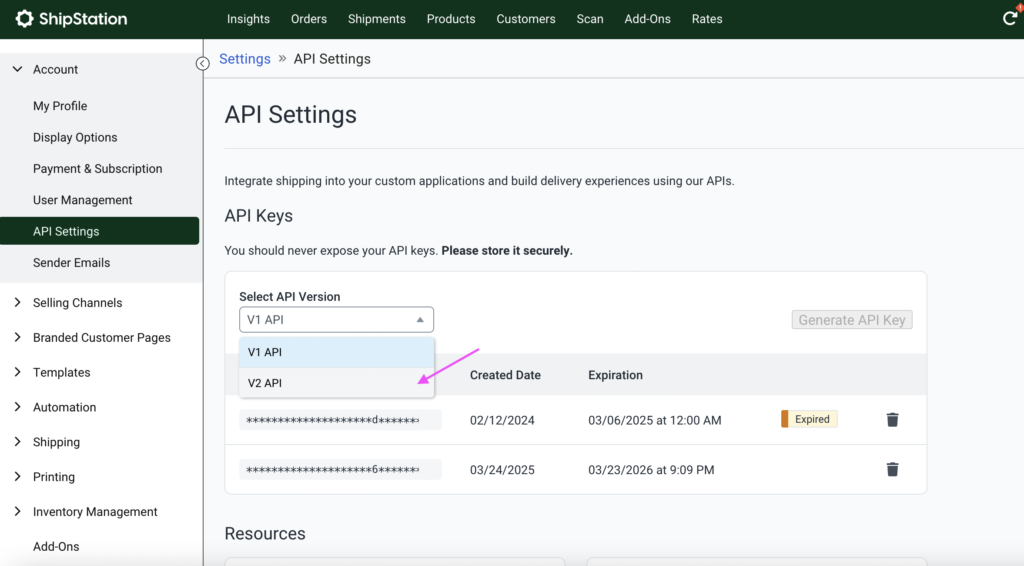
Task: Delete the expired API key via trash icon
Action: (x=892, y=420)
